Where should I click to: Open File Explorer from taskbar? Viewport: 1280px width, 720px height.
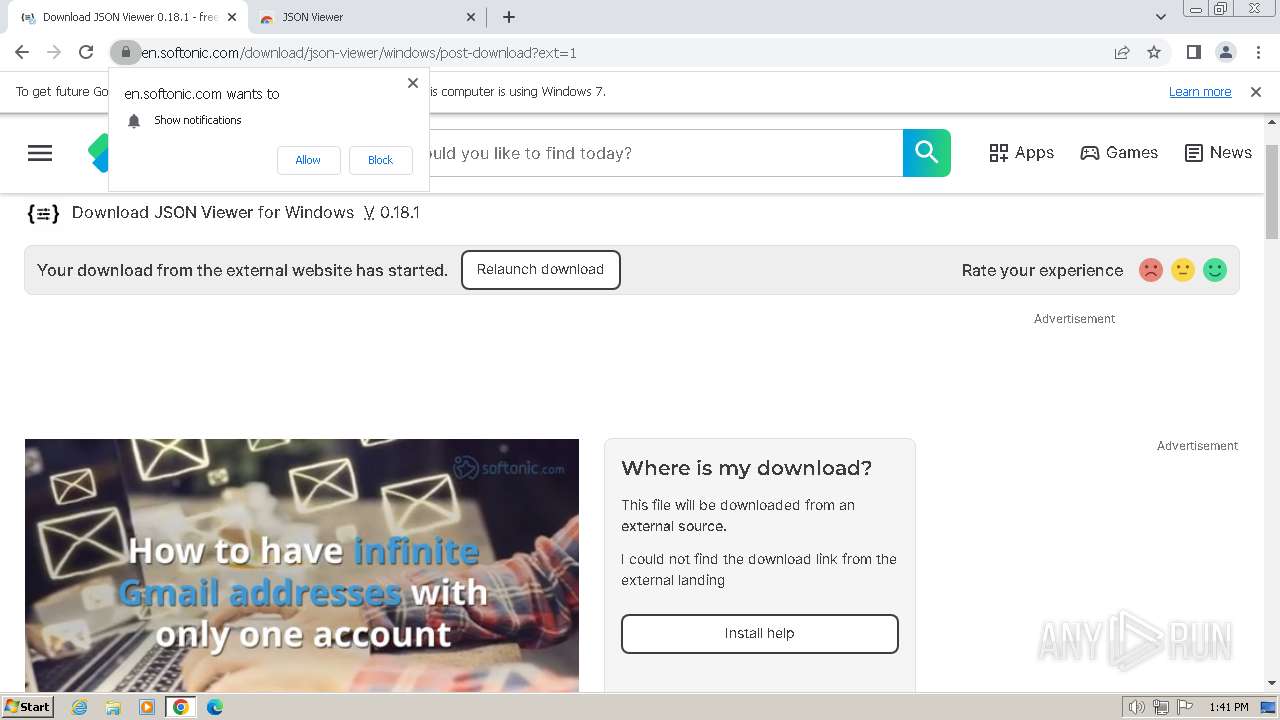[113, 707]
